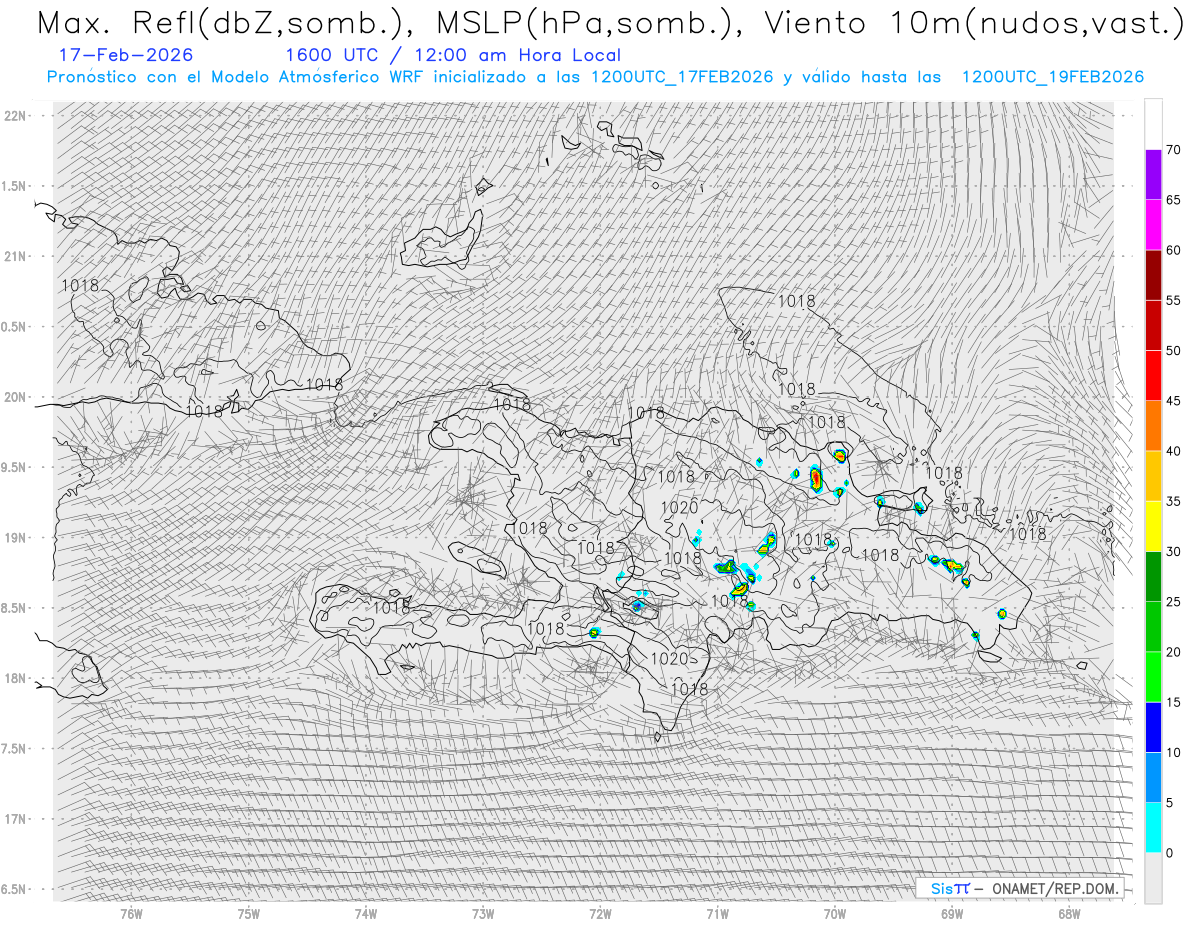Viewport: 1200px width, 927px height.
Task: Click the "68W" longitude label
Action: click(x=1069, y=914)
